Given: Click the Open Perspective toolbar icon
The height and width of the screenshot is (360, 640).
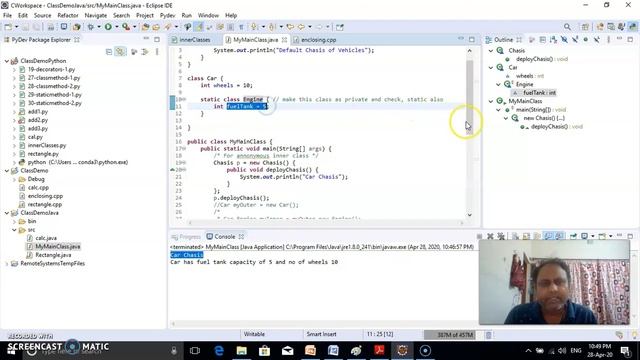Looking at the screenshot, I should coord(585,27).
